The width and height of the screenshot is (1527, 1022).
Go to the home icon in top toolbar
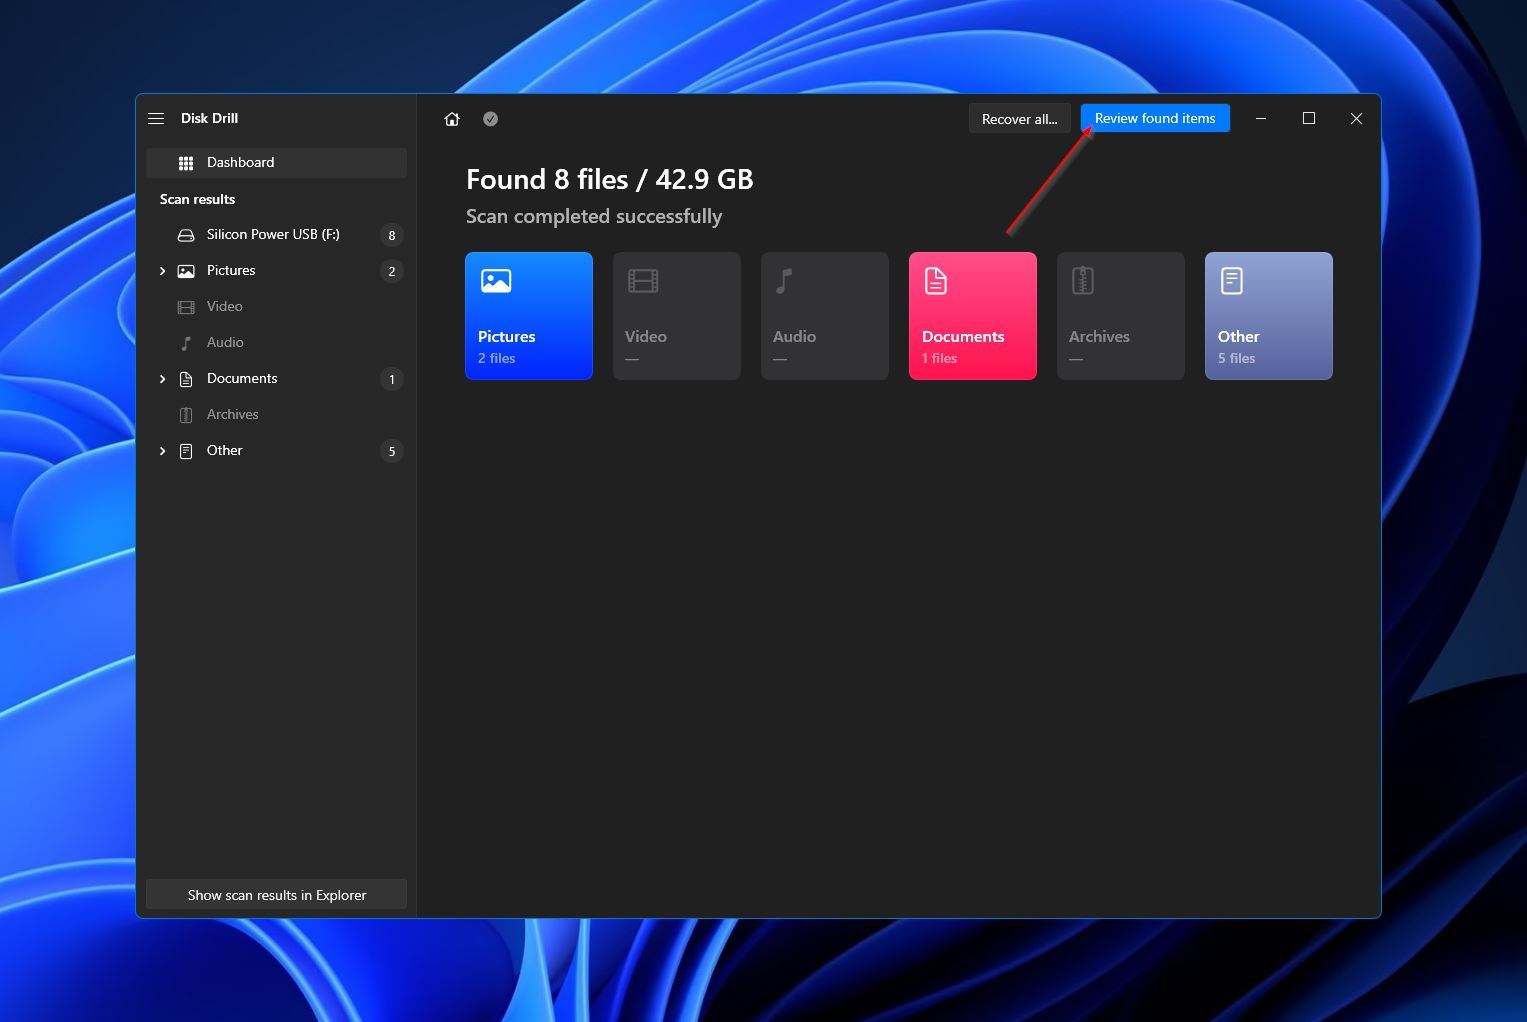(x=452, y=119)
